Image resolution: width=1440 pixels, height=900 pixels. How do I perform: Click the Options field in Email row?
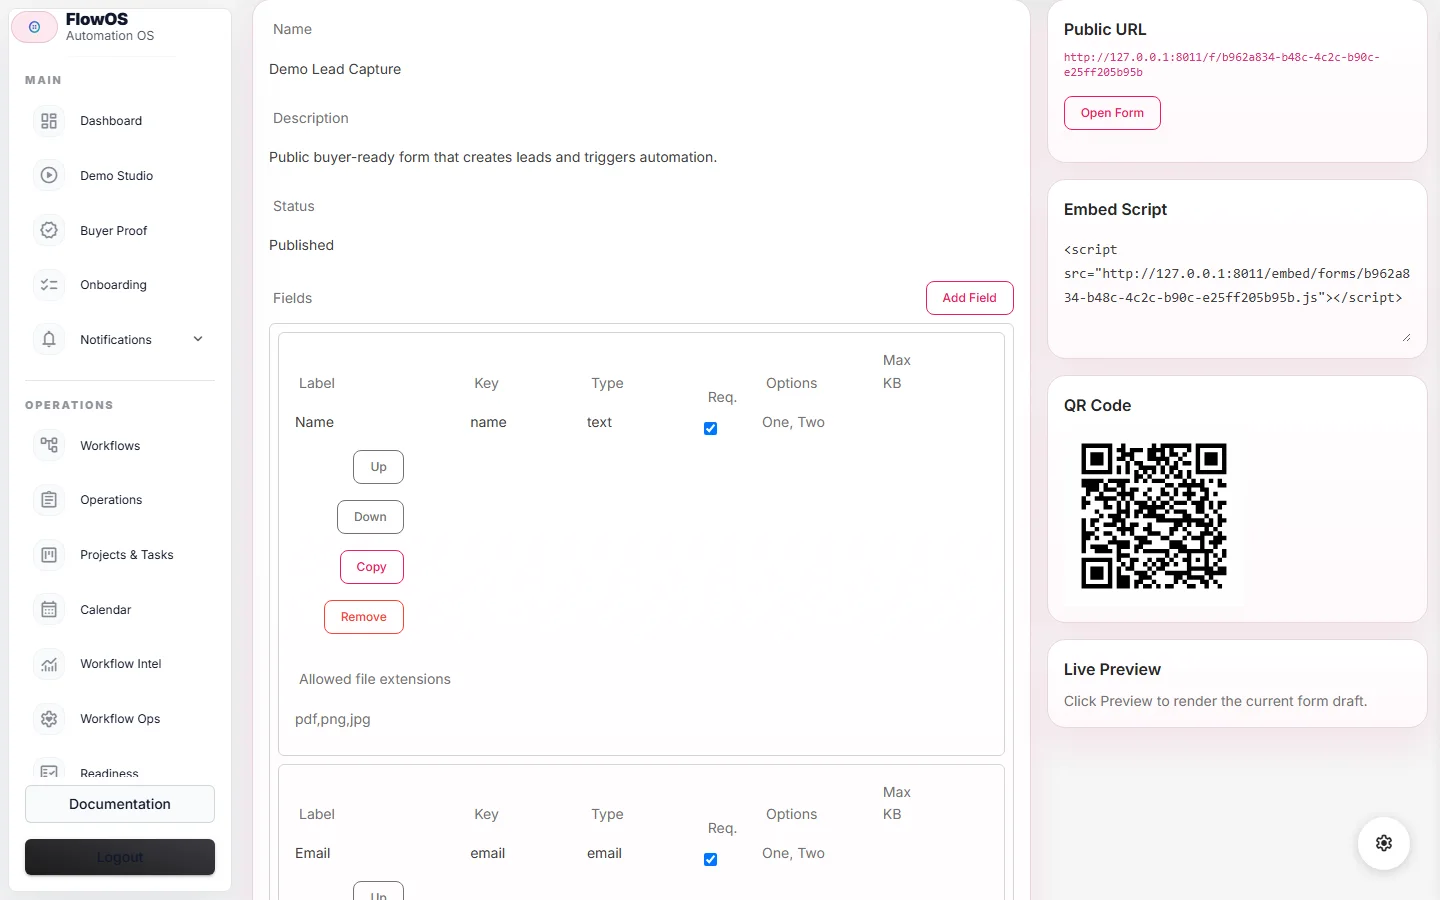point(812,853)
